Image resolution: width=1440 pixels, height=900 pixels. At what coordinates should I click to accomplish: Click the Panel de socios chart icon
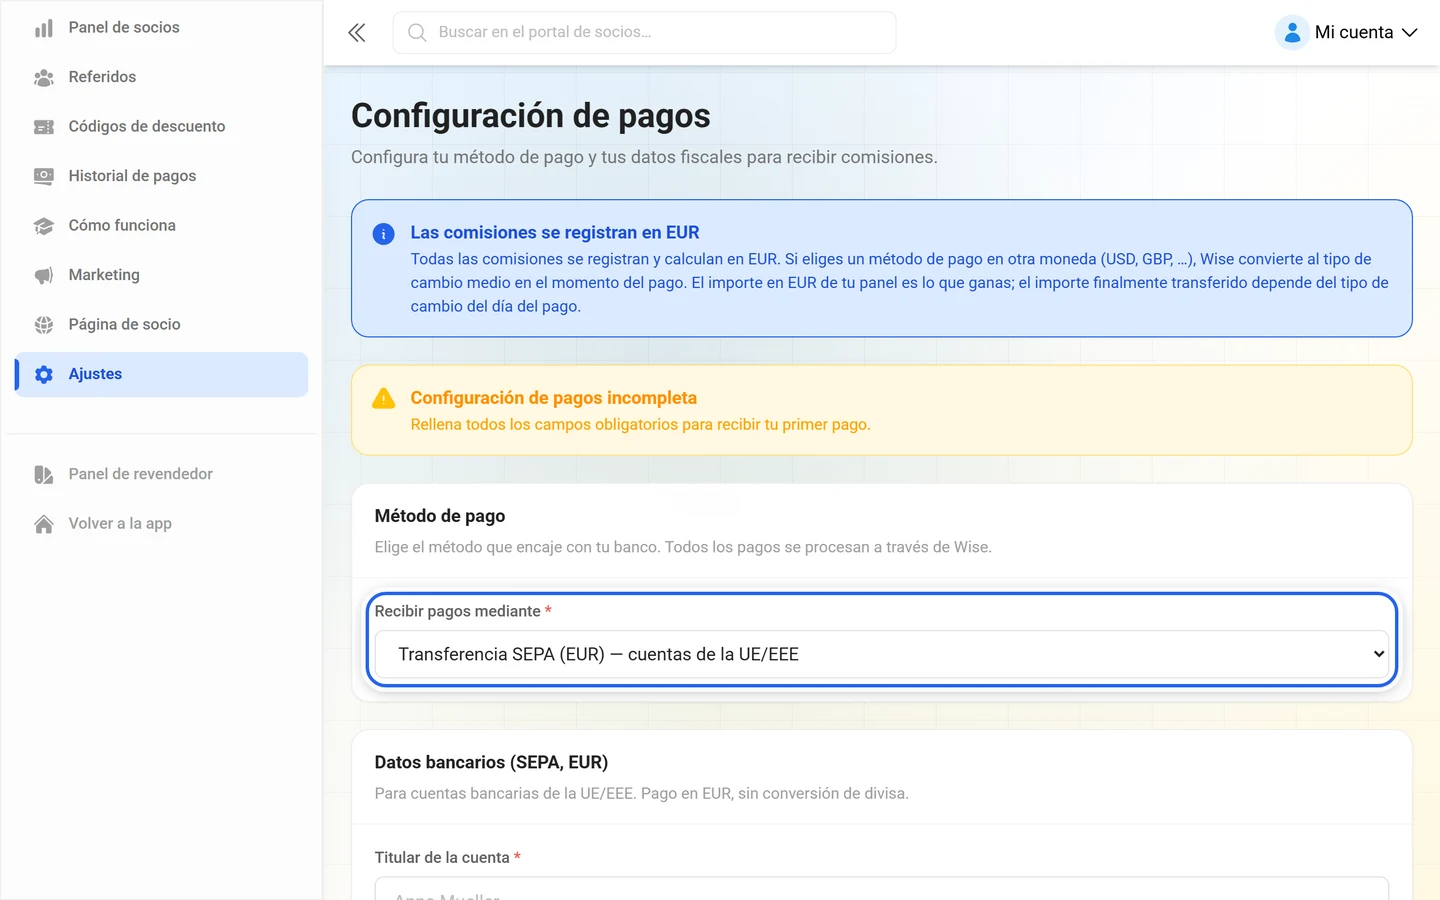44,28
